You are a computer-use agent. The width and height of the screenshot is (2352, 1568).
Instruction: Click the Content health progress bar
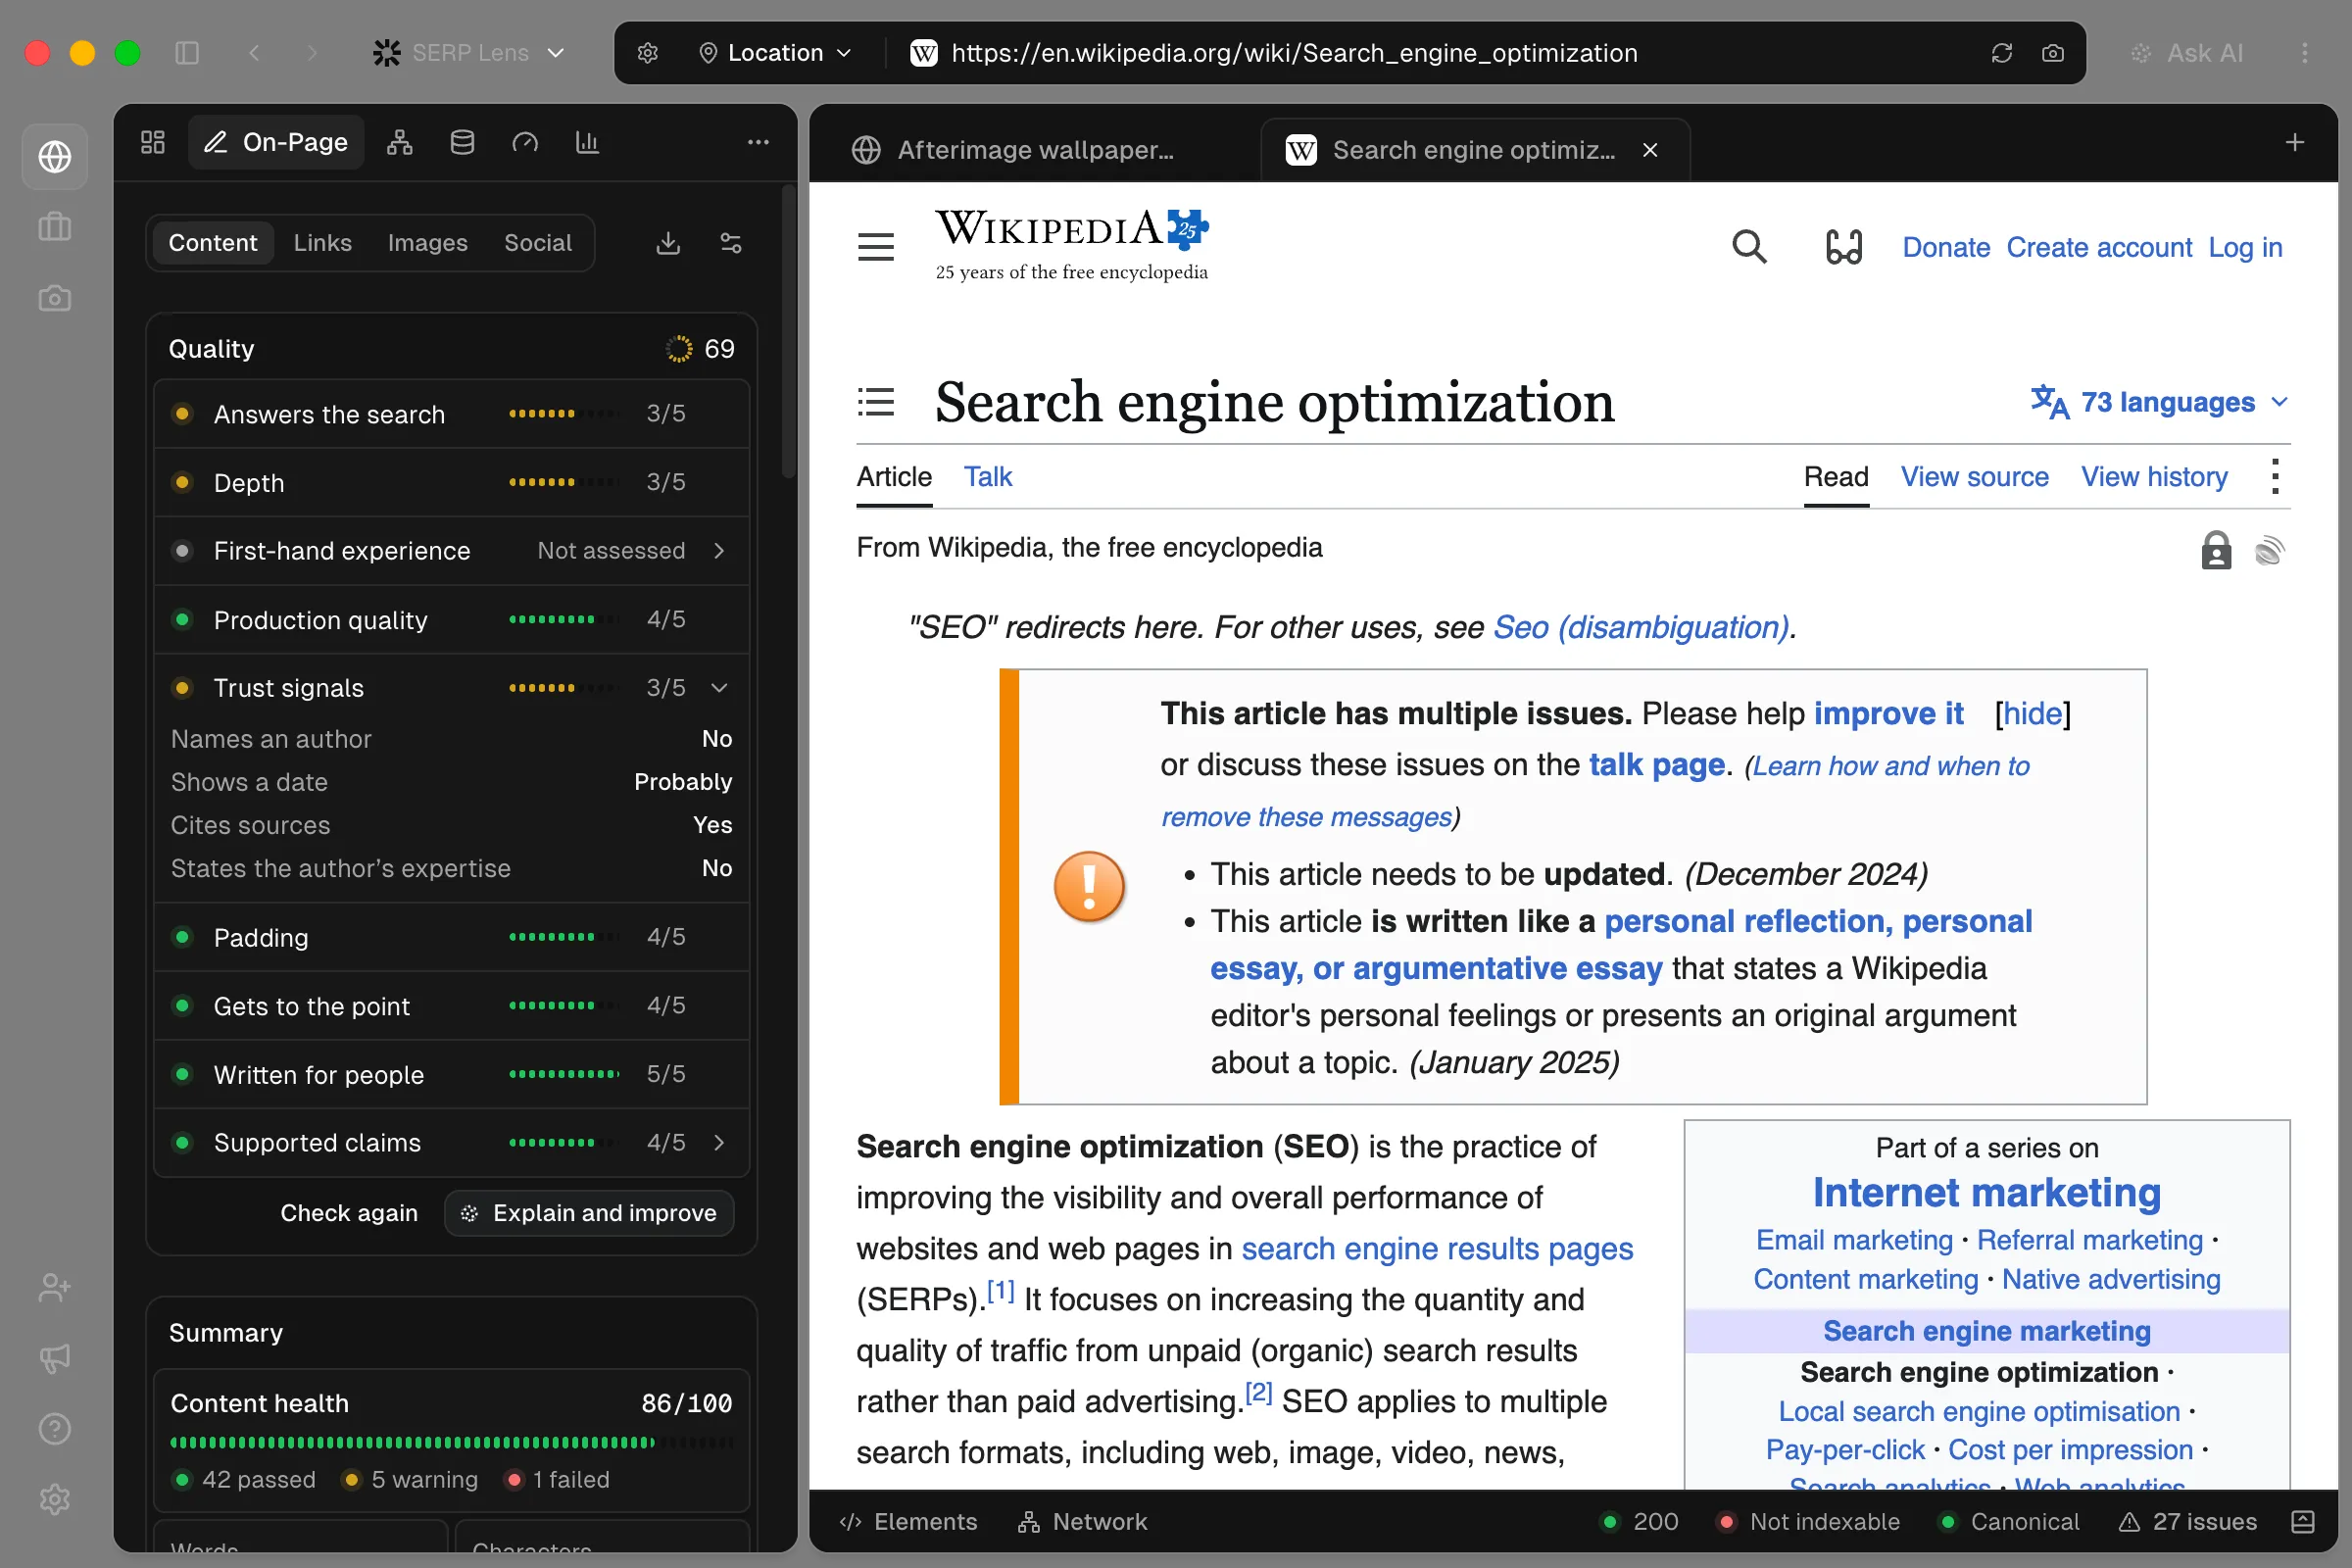[452, 1442]
